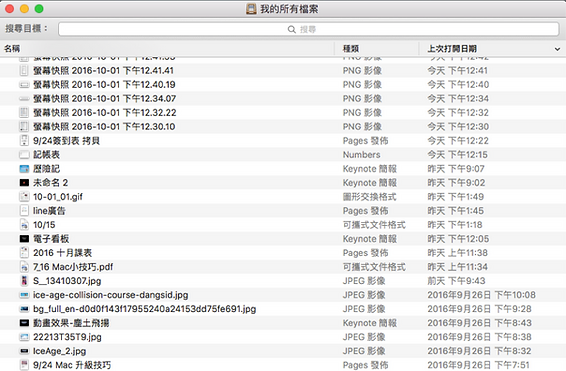Click 圖形交換格式 type cell
Screen dimensions: 566x371
(x=369, y=197)
